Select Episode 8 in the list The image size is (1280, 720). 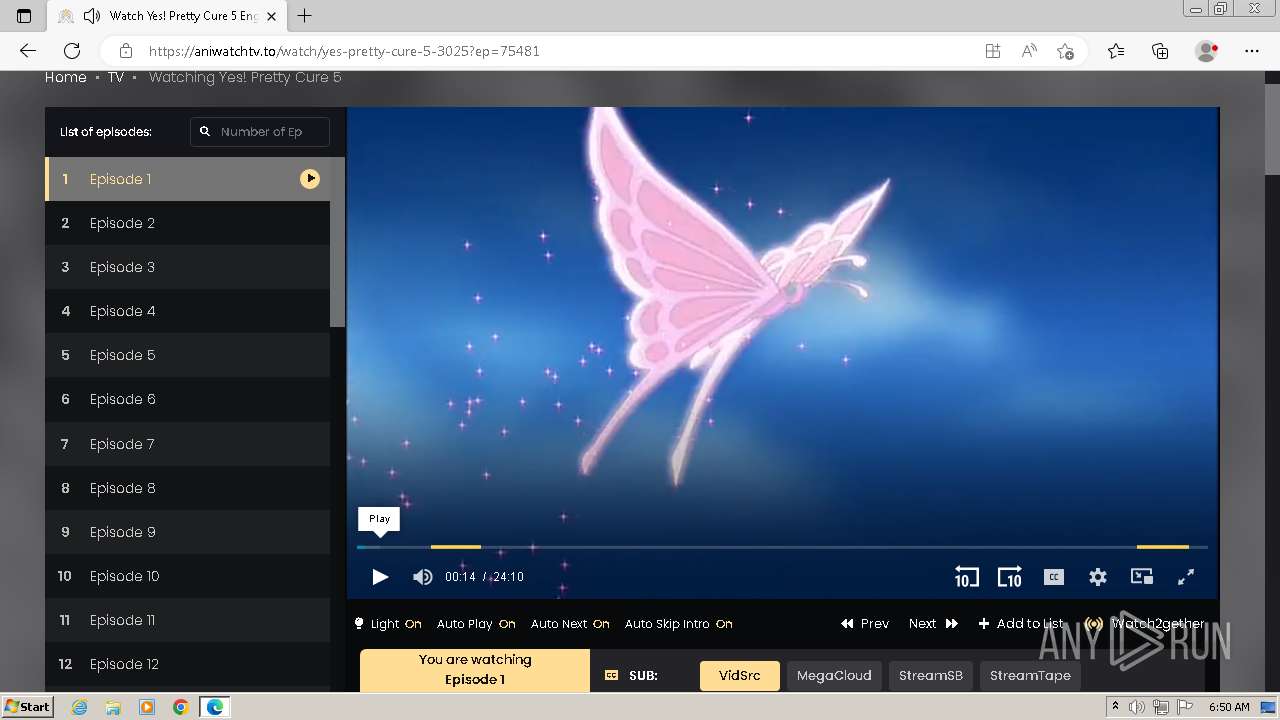coord(188,488)
